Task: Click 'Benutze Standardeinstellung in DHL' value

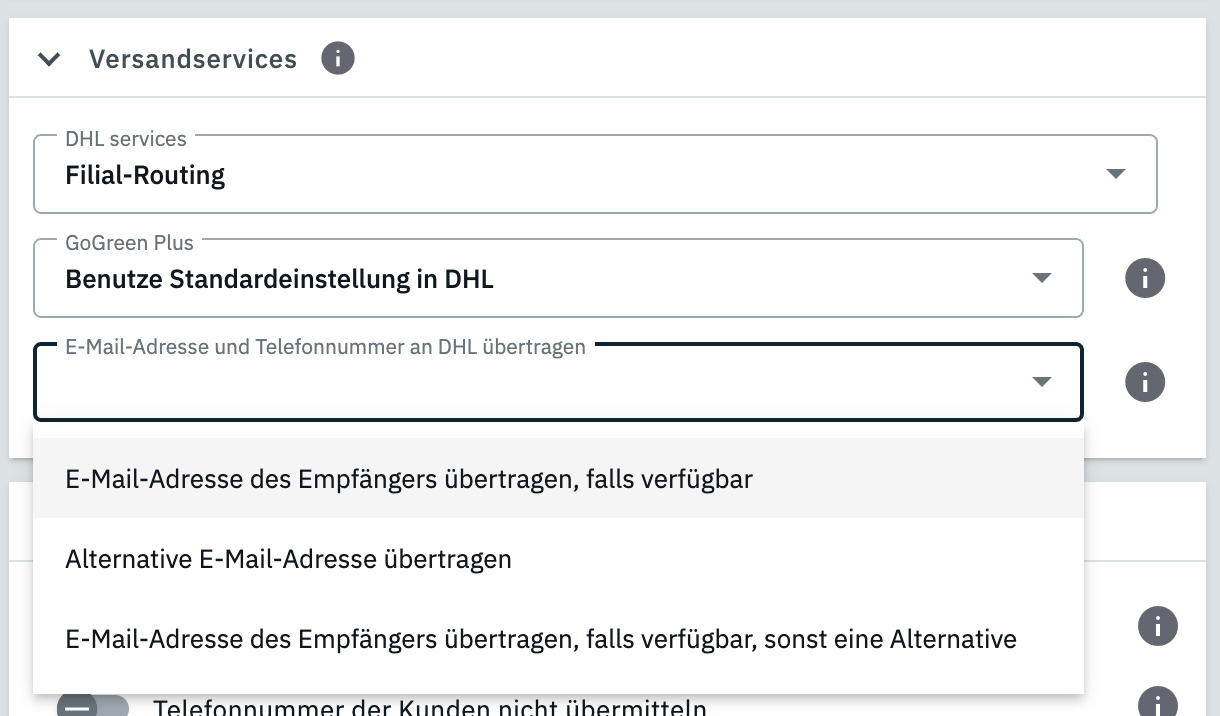Action: point(279,279)
